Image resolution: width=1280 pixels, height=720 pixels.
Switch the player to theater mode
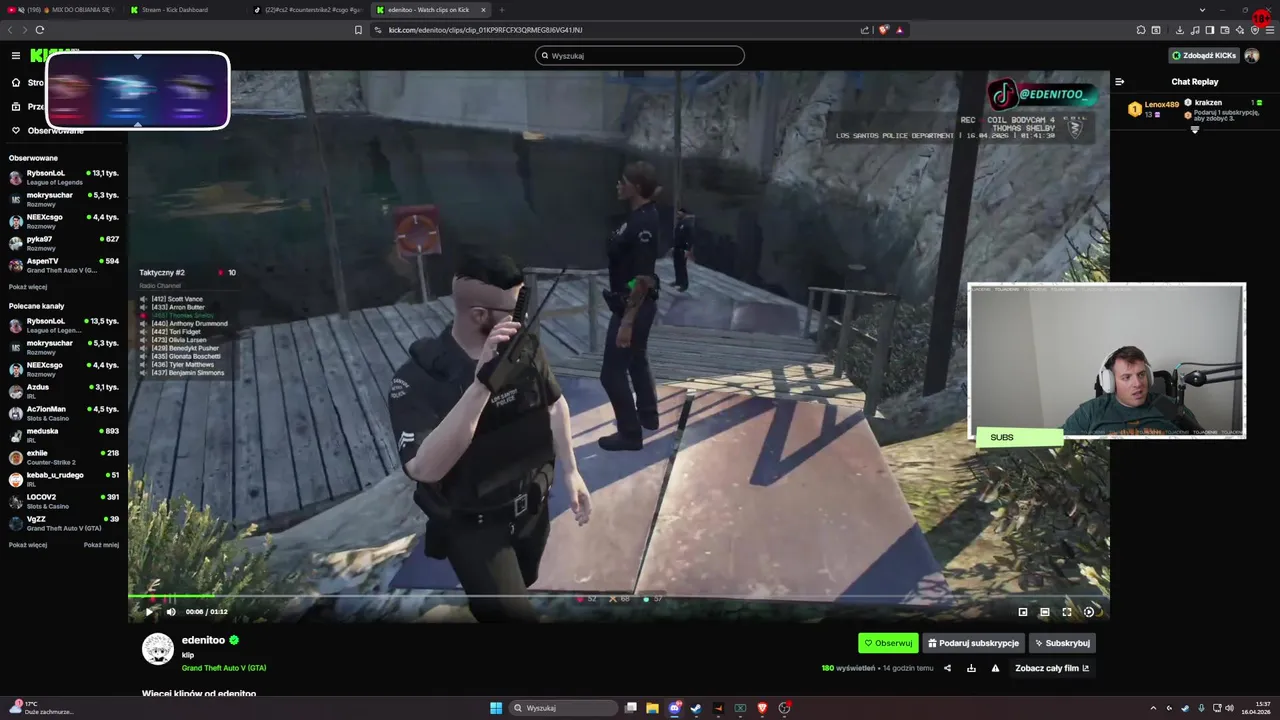pos(1045,612)
